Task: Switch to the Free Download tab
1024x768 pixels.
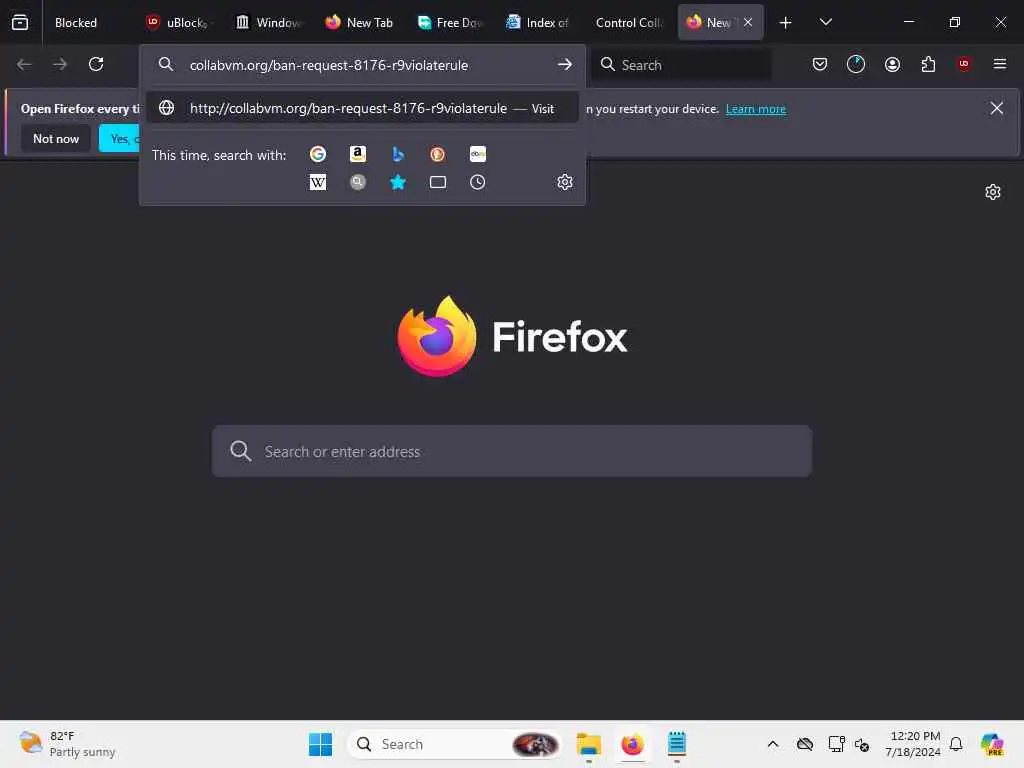Action: click(x=451, y=23)
